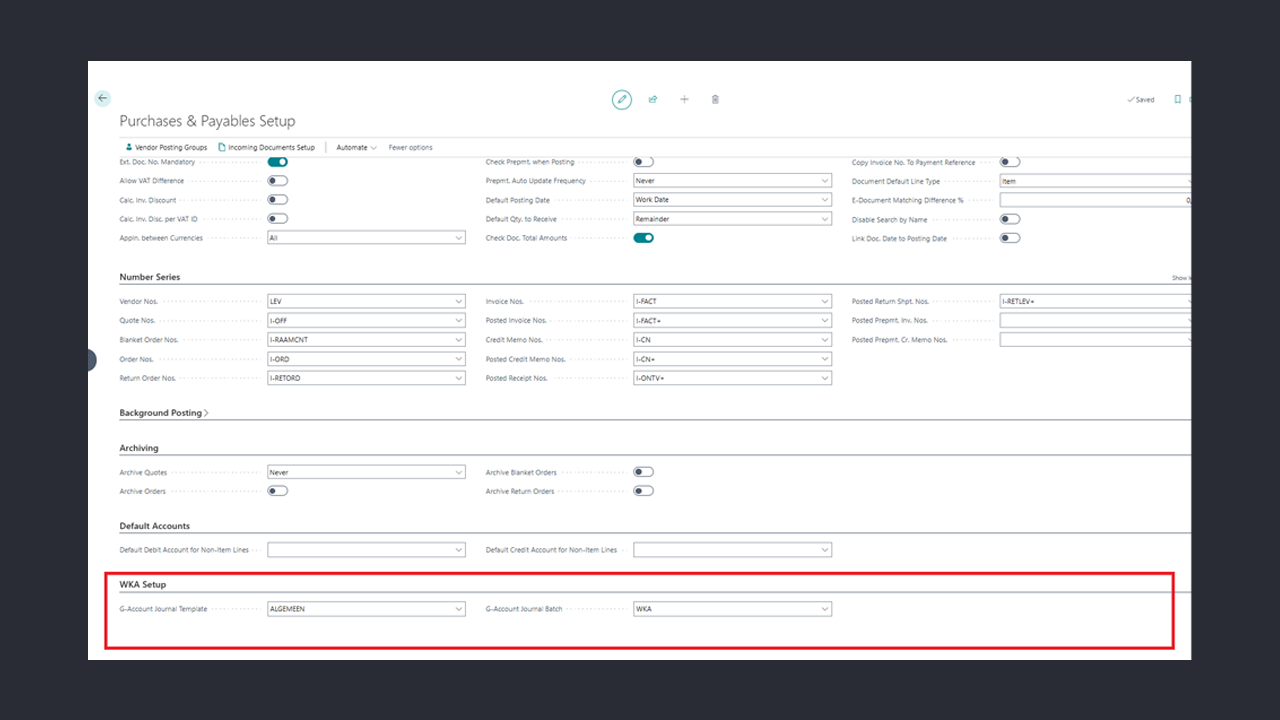
Task: Click the pencil edit icon
Action: pos(622,100)
